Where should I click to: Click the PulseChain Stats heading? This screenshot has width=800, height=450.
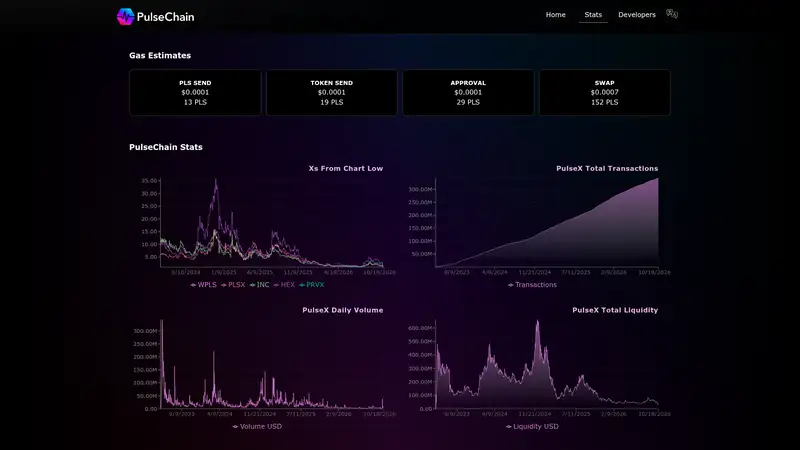(x=166, y=147)
